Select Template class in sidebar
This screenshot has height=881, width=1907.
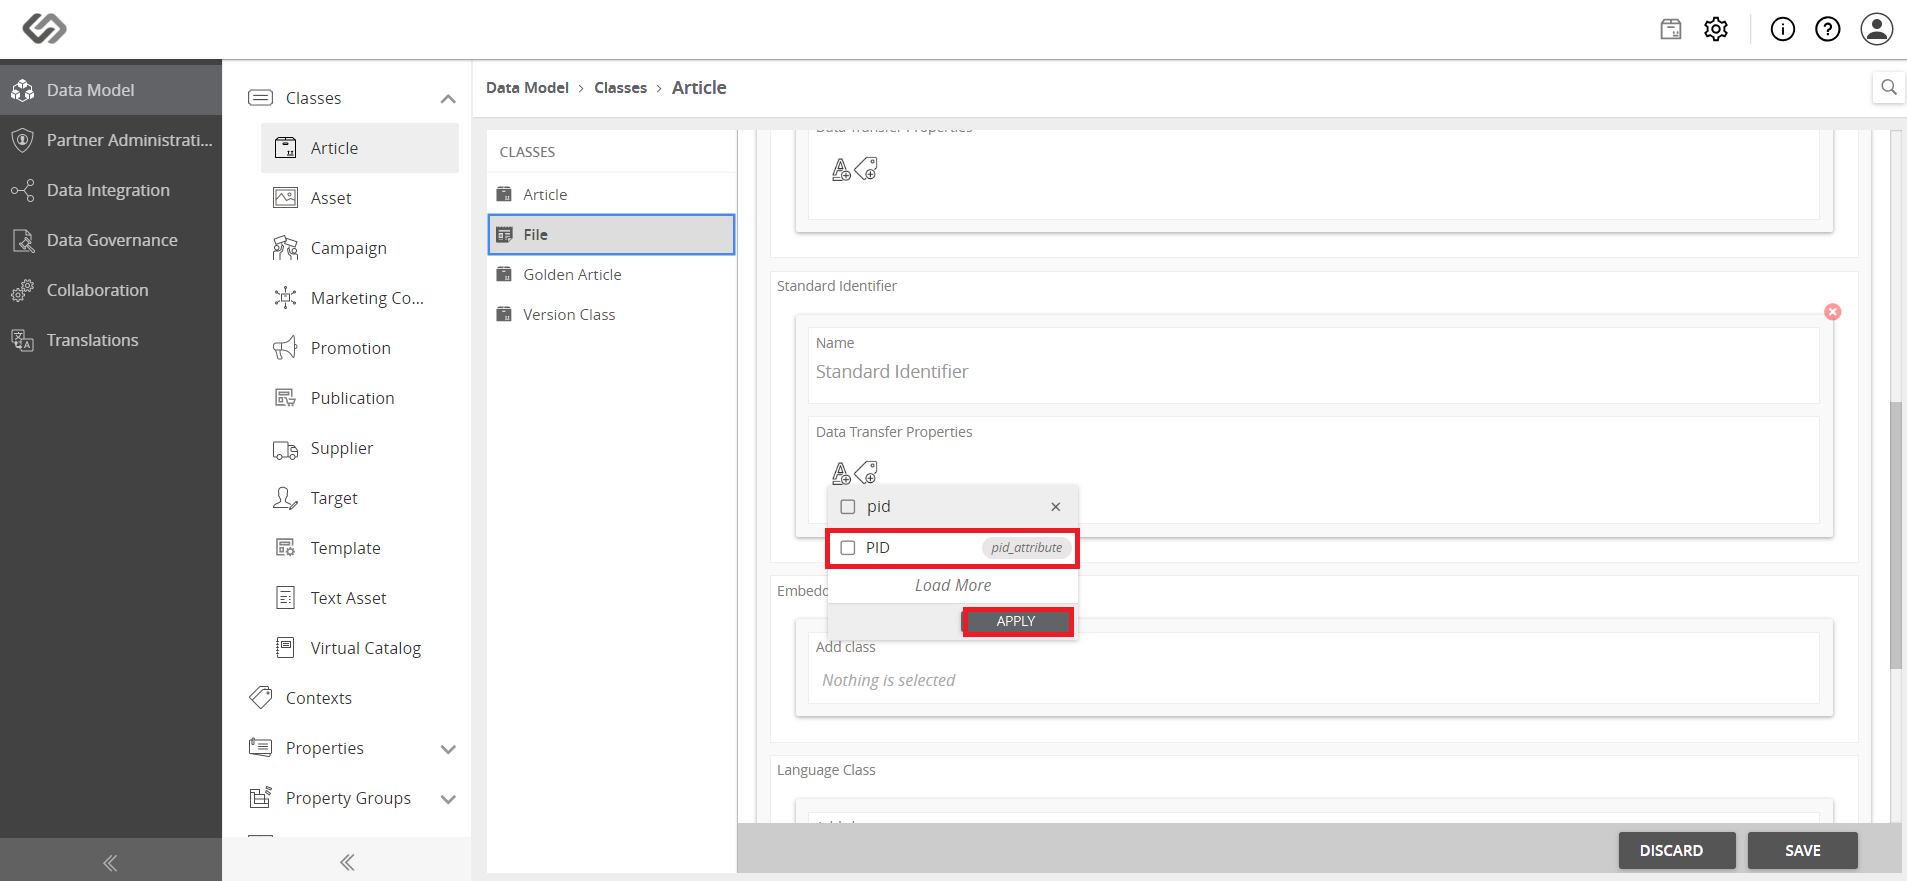pos(360,548)
